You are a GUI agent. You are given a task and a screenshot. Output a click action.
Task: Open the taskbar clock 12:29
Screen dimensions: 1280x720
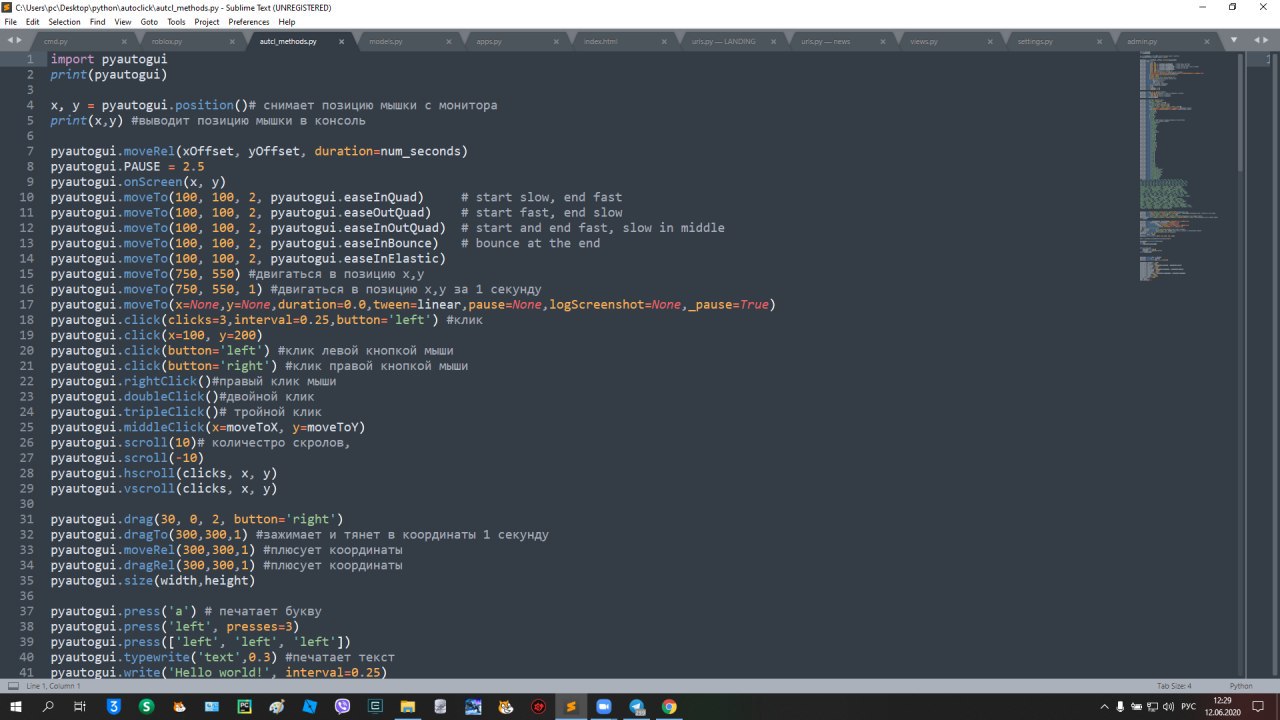pyautogui.click(x=1223, y=706)
